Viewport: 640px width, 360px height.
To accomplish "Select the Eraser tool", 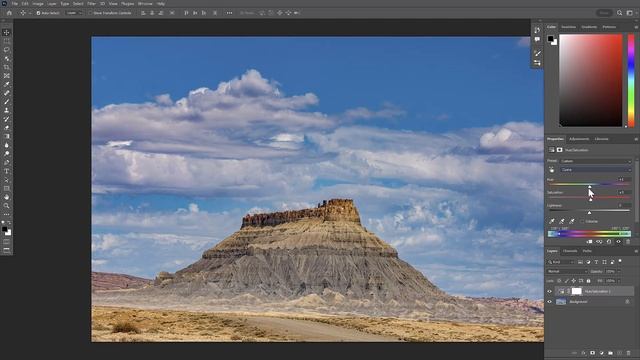I will click(7, 128).
